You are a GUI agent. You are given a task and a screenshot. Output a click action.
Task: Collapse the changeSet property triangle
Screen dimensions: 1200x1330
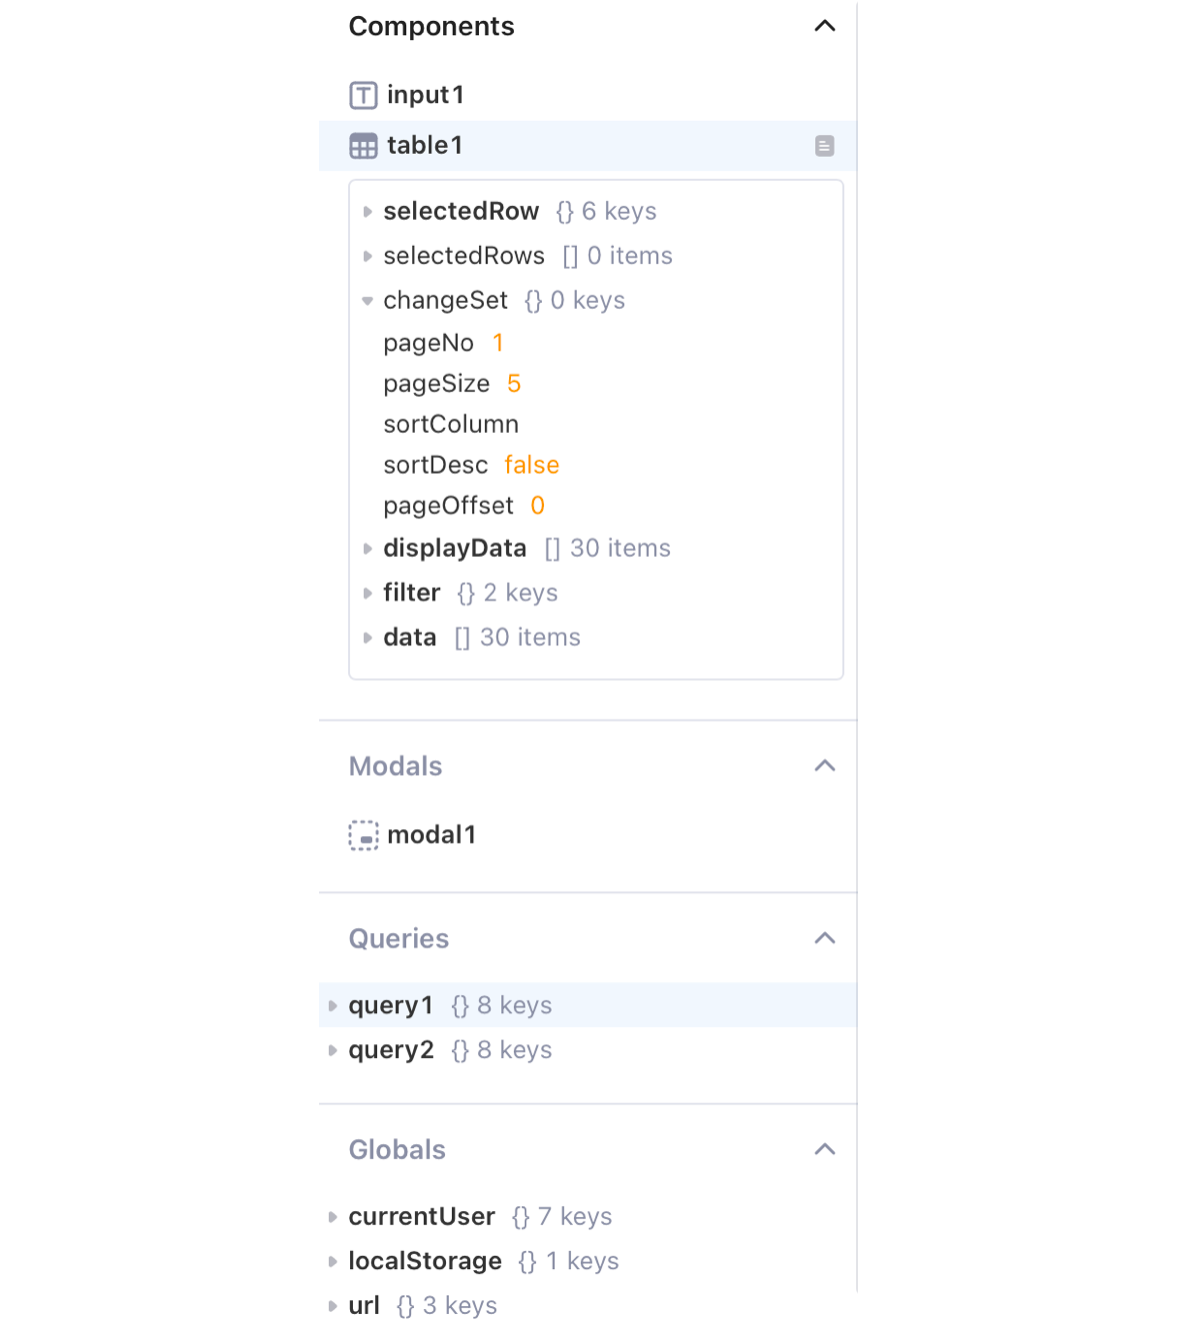pyautogui.click(x=367, y=301)
